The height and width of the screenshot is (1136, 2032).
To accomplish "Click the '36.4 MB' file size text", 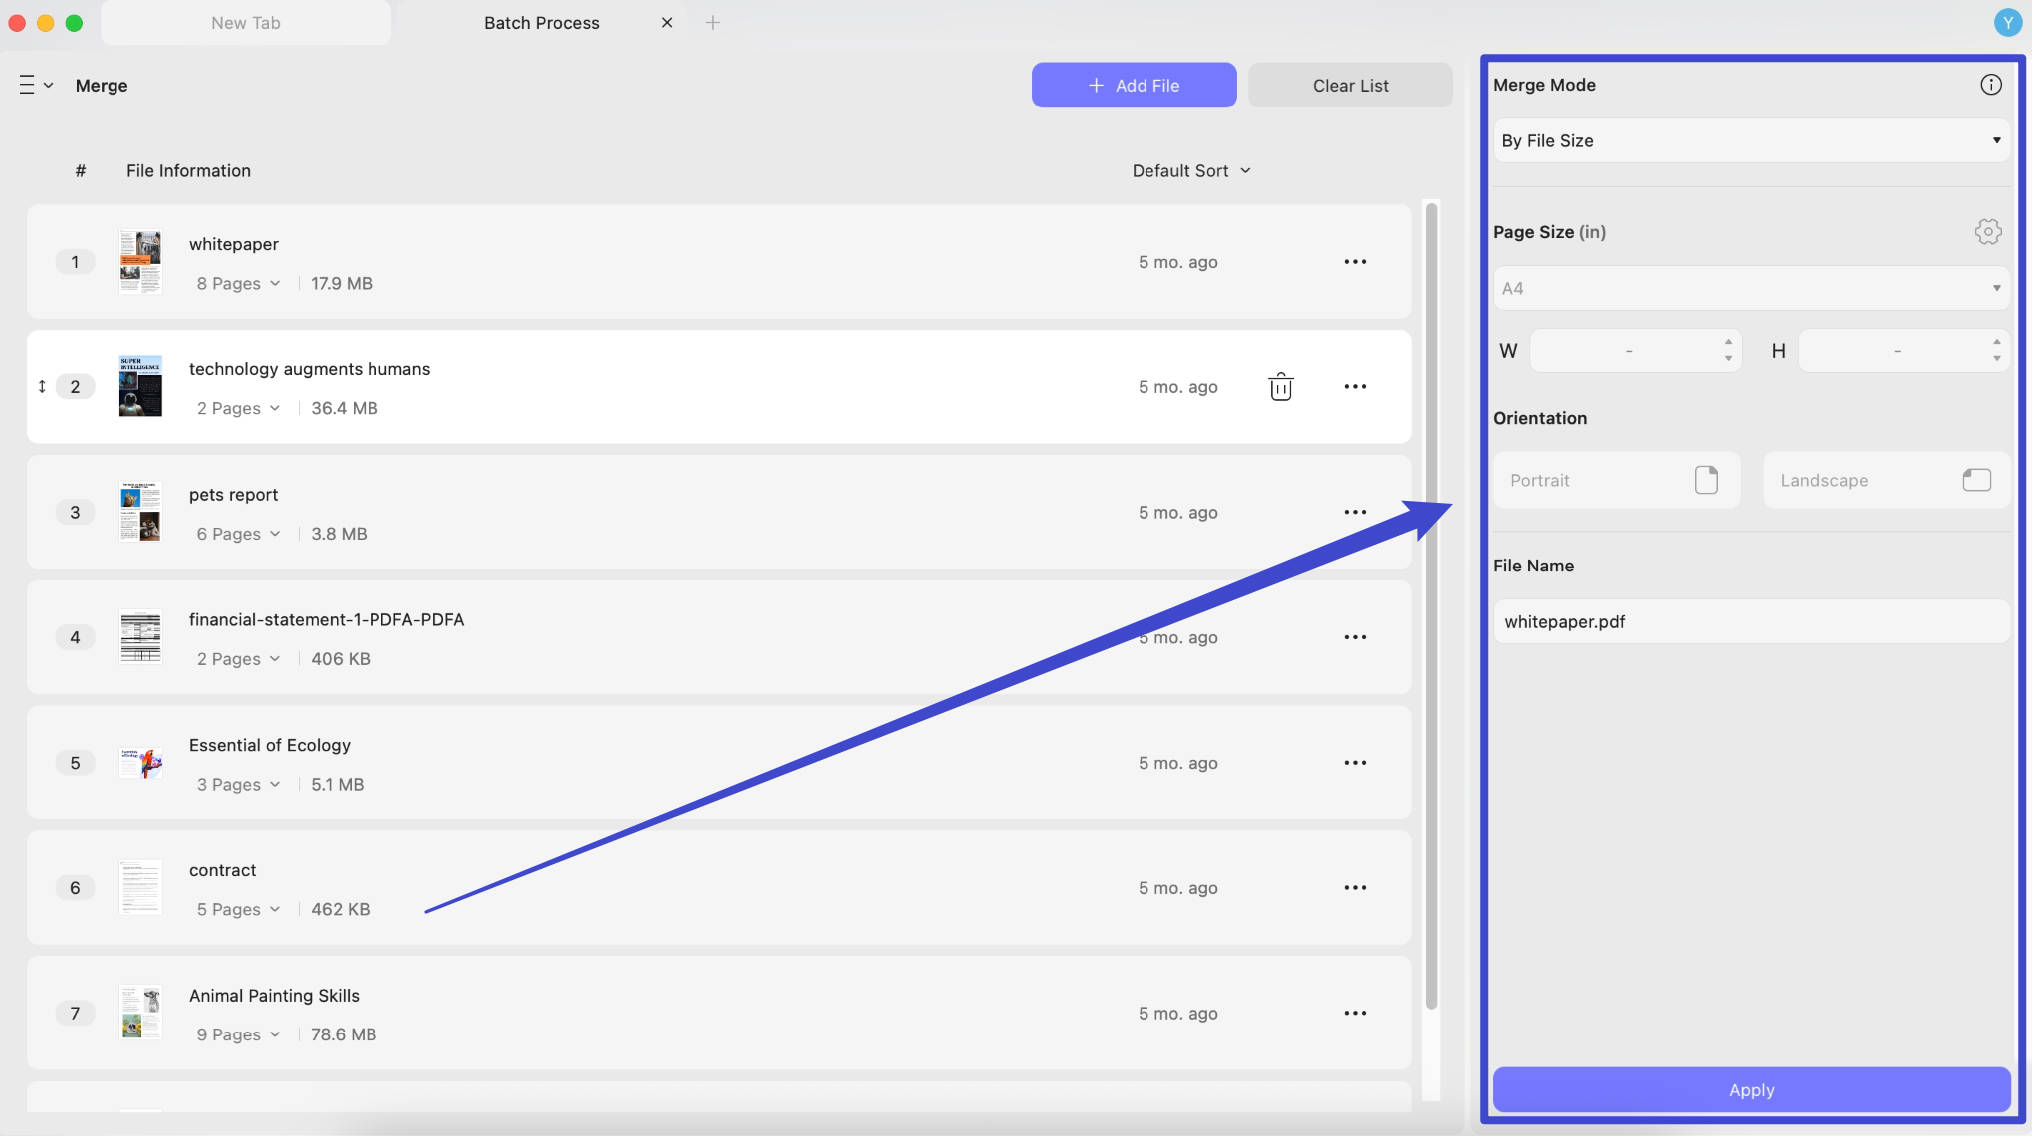I will (x=344, y=409).
